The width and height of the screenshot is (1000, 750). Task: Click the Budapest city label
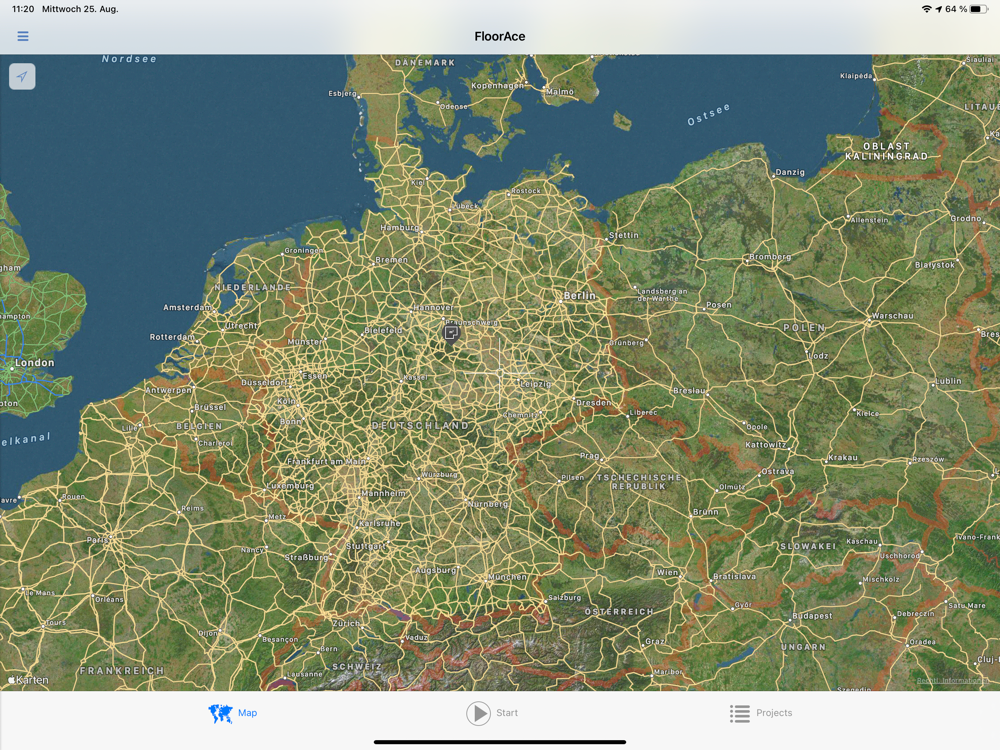(x=812, y=616)
